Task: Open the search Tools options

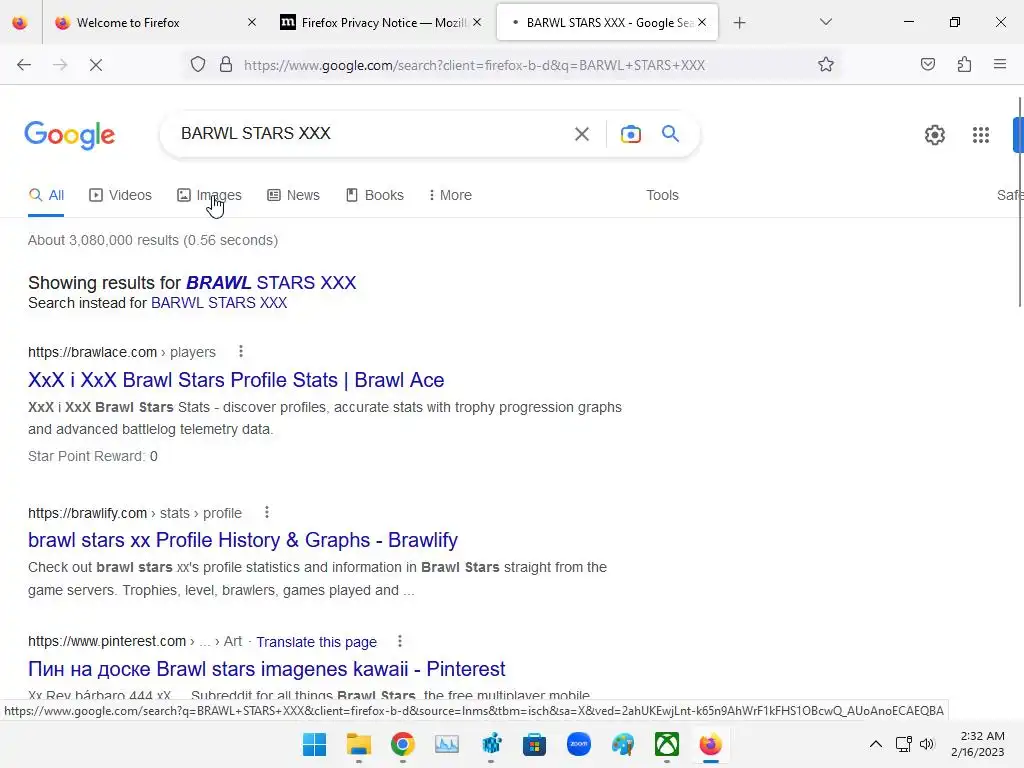Action: click(x=662, y=195)
